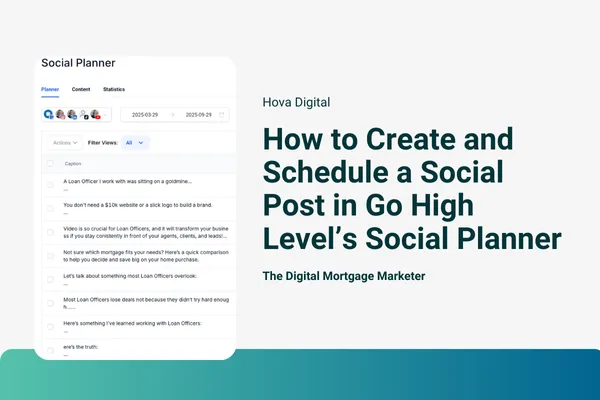Image resolution: width=600 pixels, height=400 pixels.
Task: Click end date 2025-09-29 field
Action: 199,115
